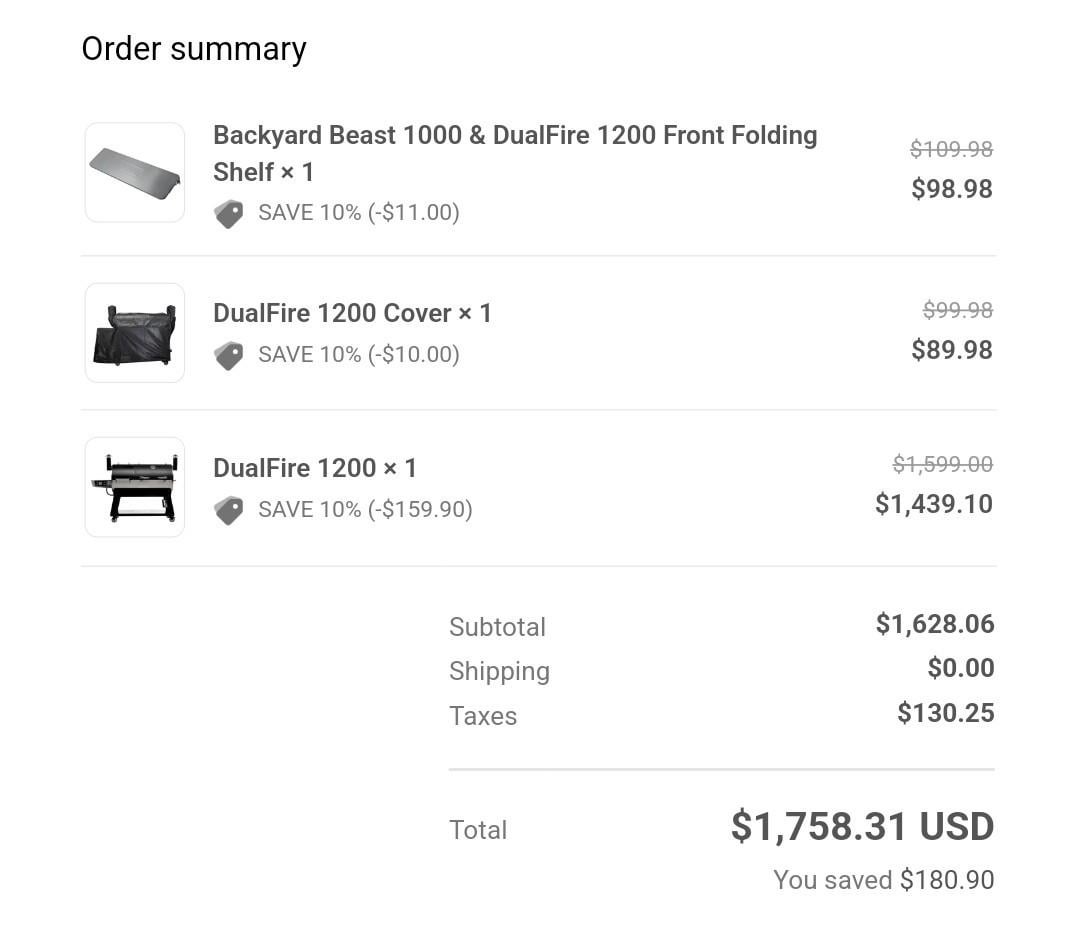Click the Taxes amount $130.25
The width and height of the screenshot is (1080, 930).
[x=946, y=713]
